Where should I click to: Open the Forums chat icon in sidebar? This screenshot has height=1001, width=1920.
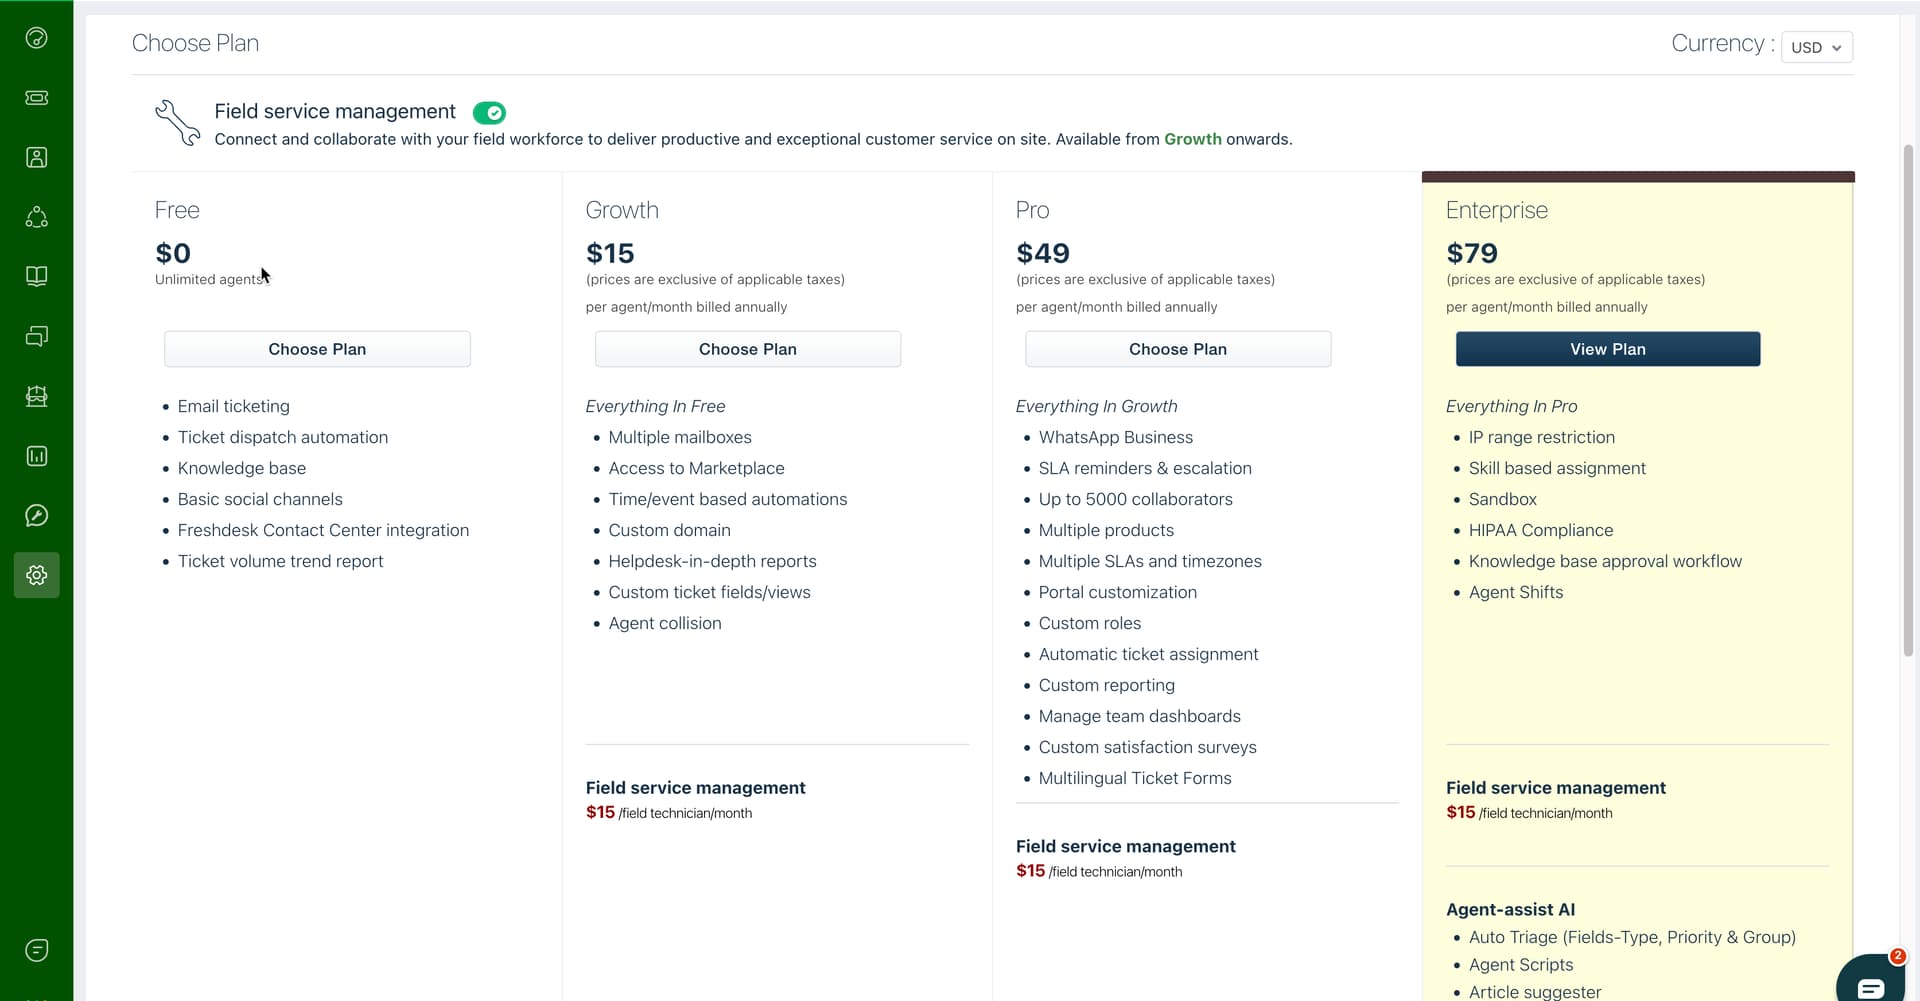pyautogui.click(x=36, y=336)
